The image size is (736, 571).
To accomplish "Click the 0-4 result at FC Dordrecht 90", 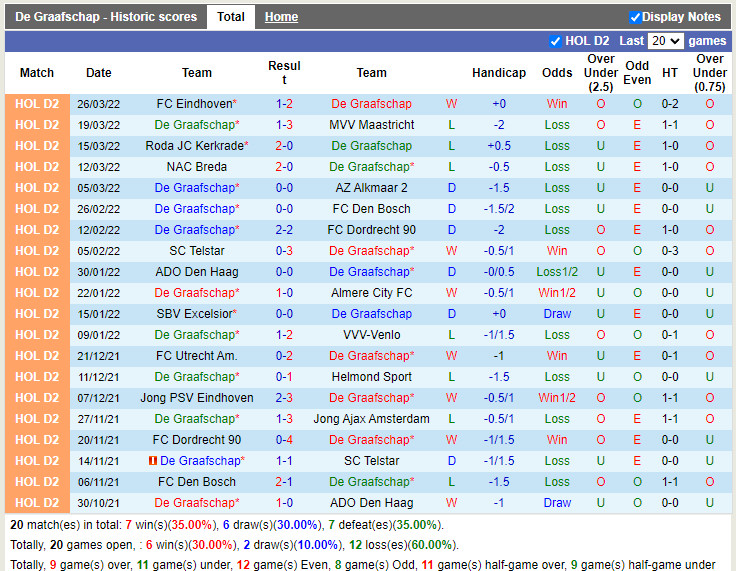I will tap(284, 440).
